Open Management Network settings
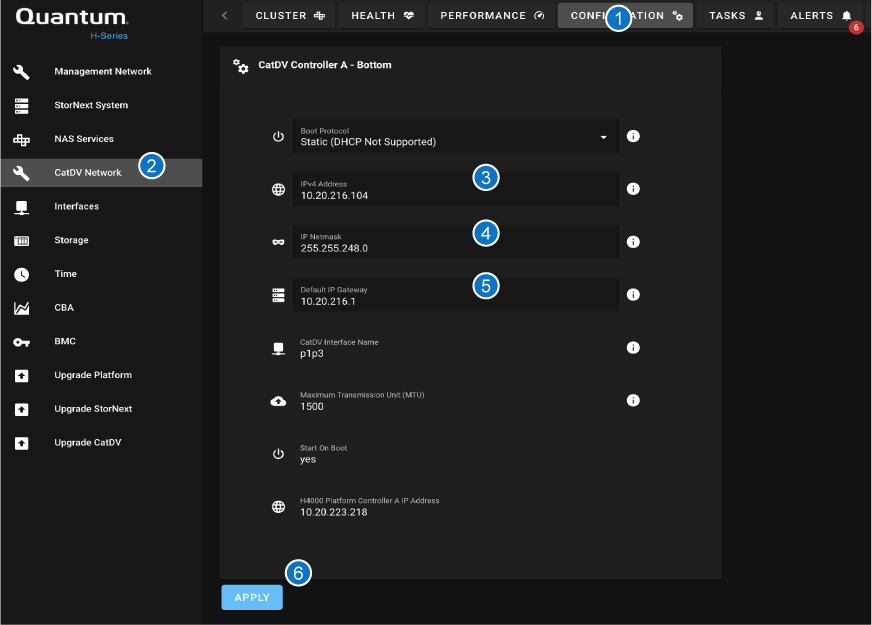 pyautogui.click(x=101, y=72)
